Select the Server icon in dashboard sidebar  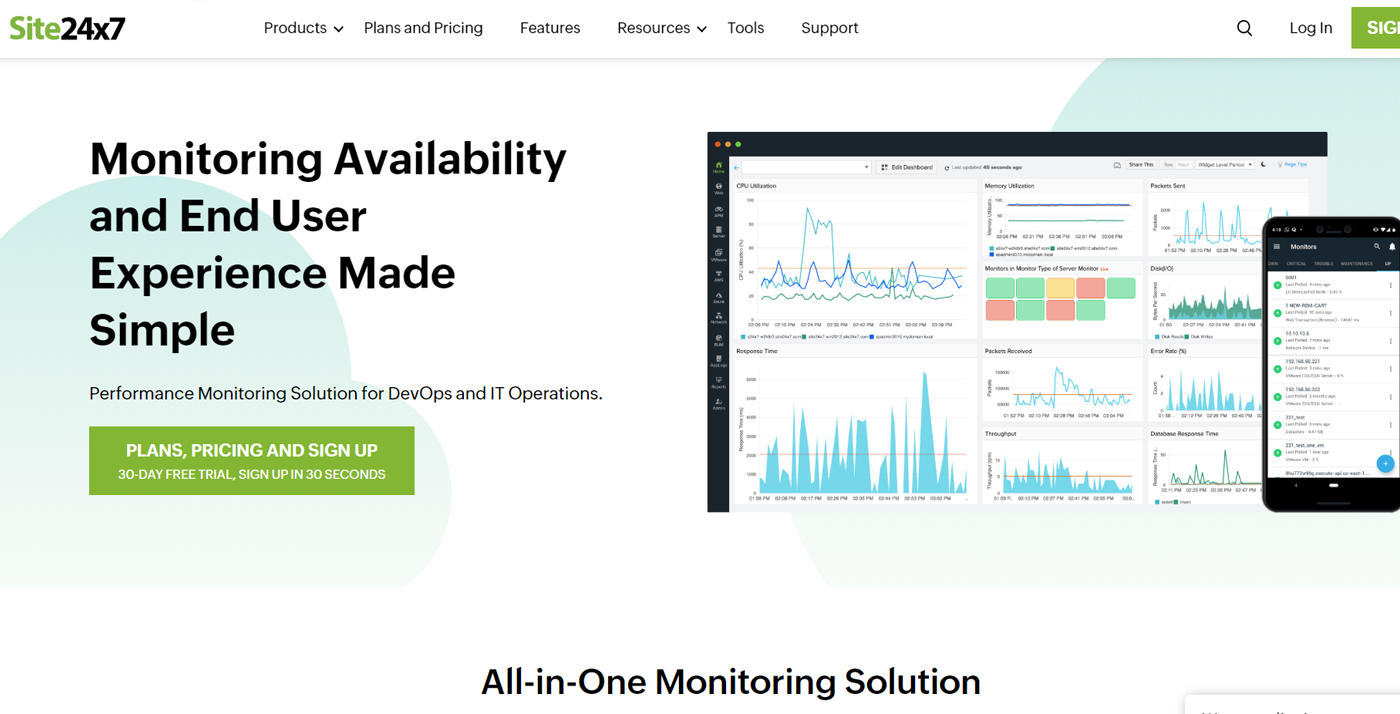pyautogui.click(x=718, y=232)
